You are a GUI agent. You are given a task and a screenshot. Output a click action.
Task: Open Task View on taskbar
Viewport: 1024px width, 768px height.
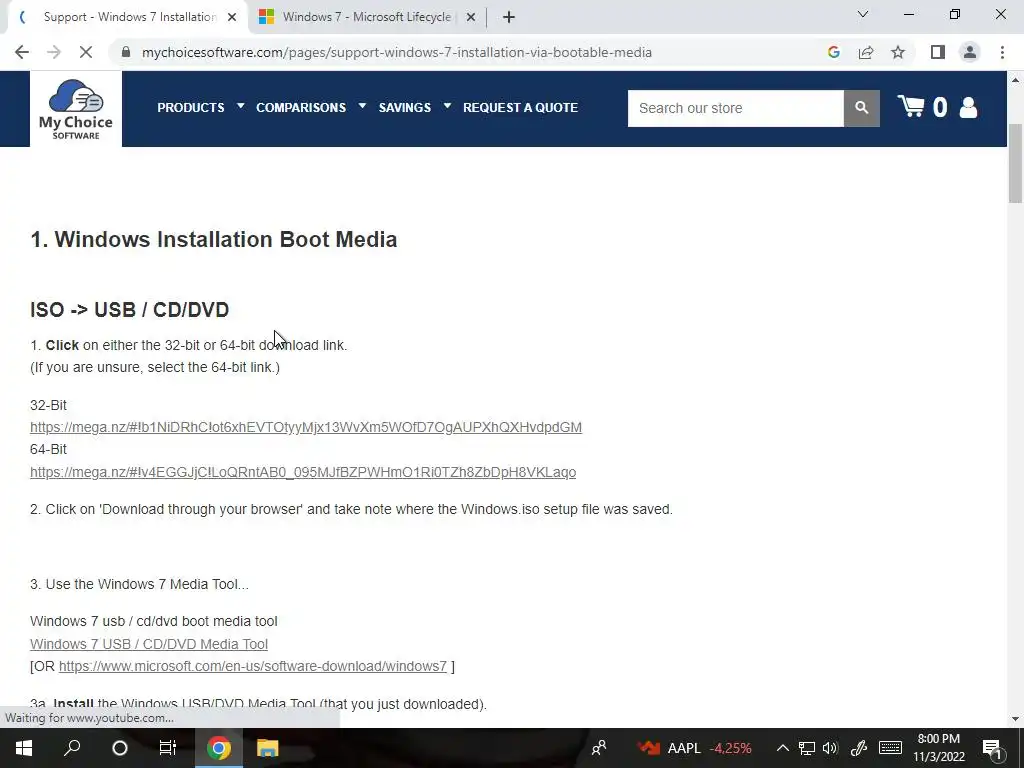[x=168, y=748]
